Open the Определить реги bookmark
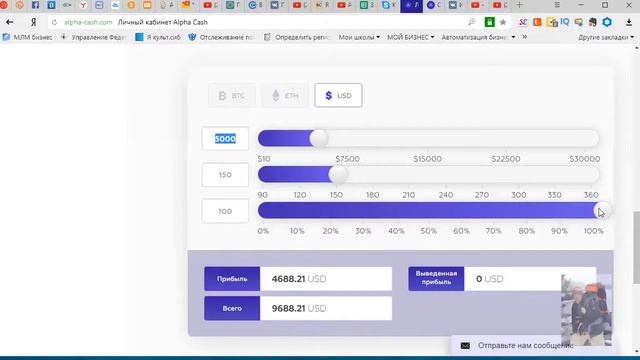The height and width of the screenshot is (360, 640). (x=296, y=37)
